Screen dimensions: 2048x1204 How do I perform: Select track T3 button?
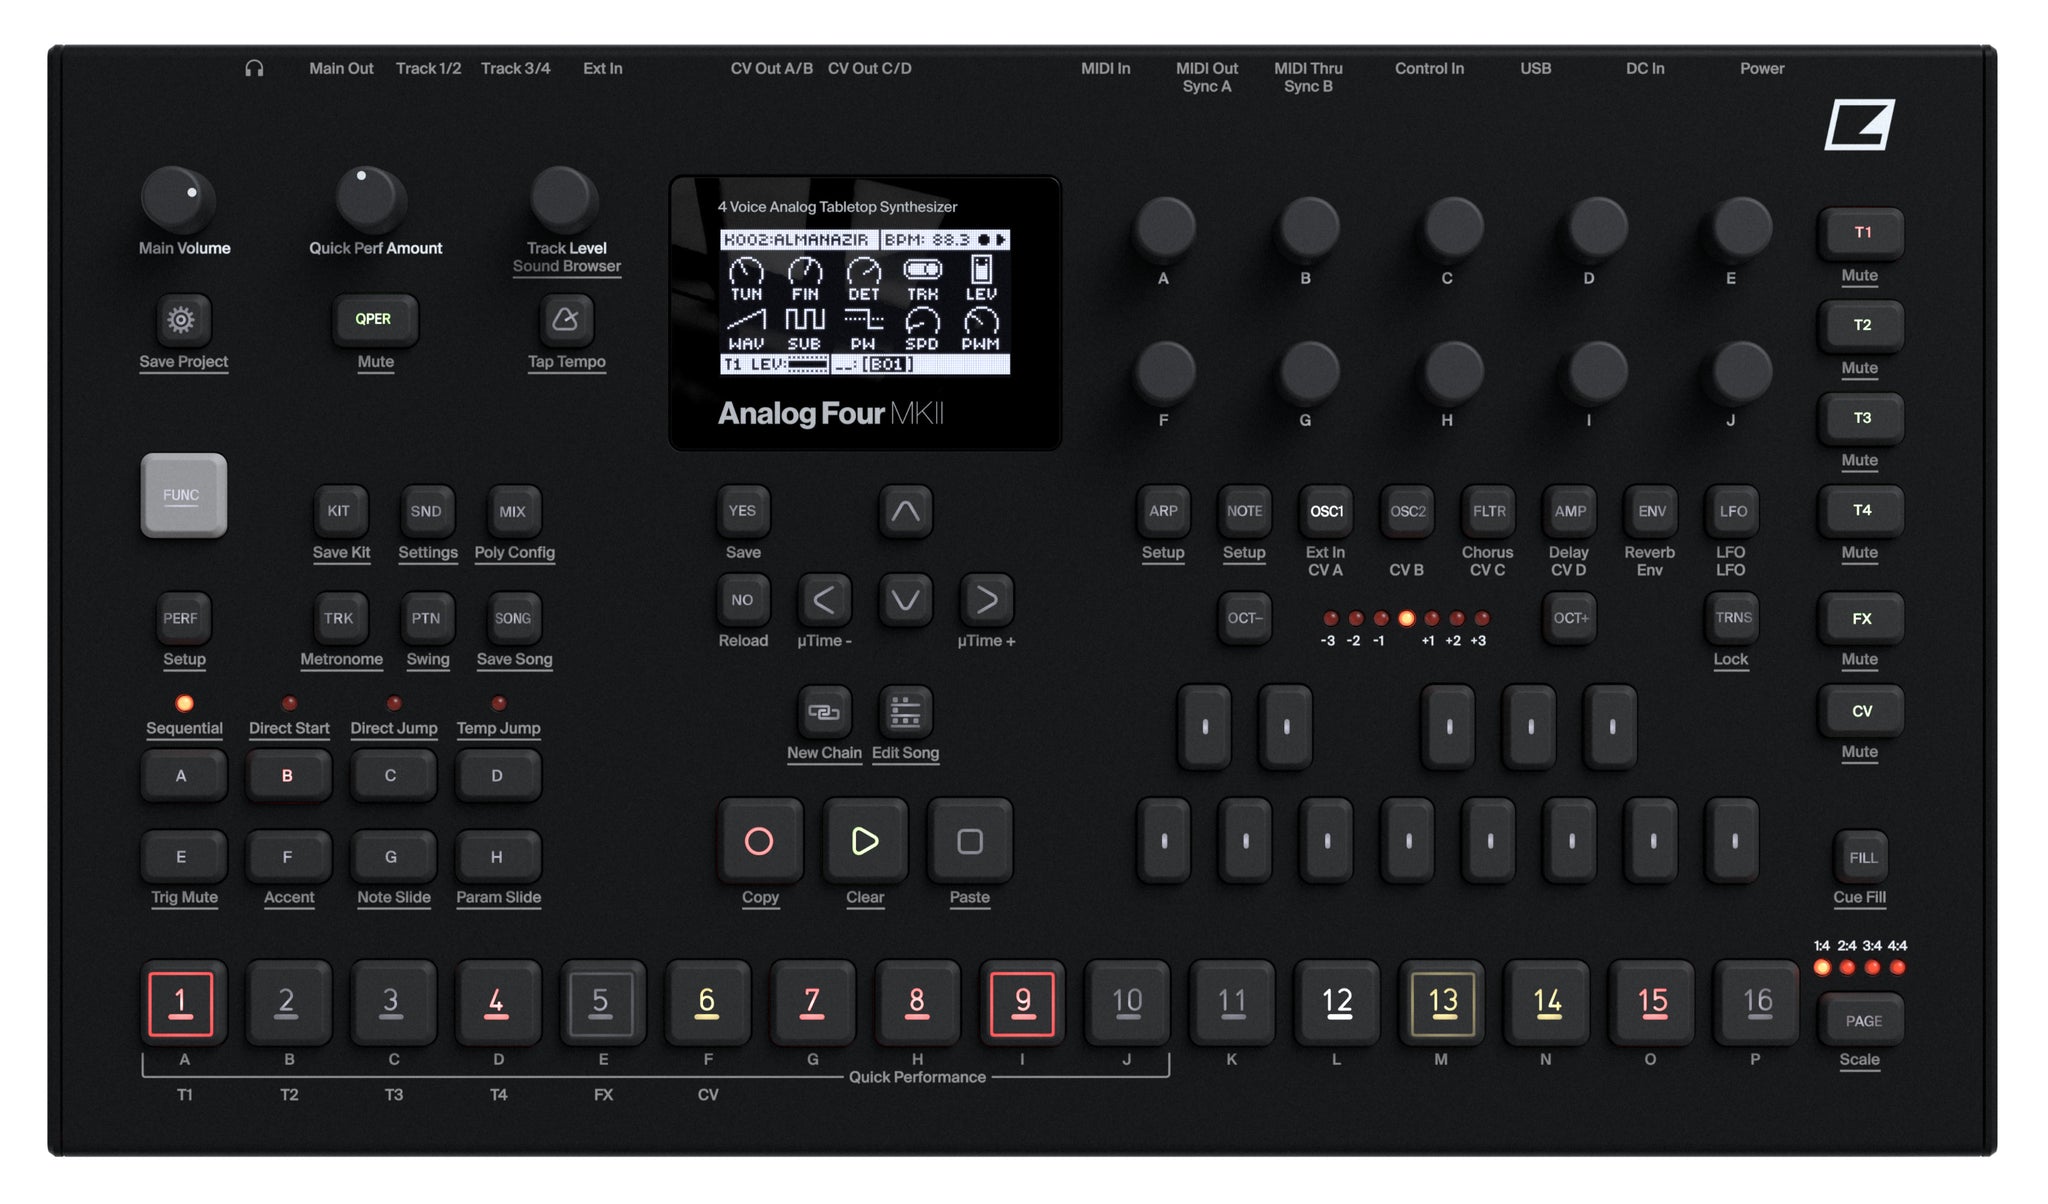click(x=1861, y=418)
